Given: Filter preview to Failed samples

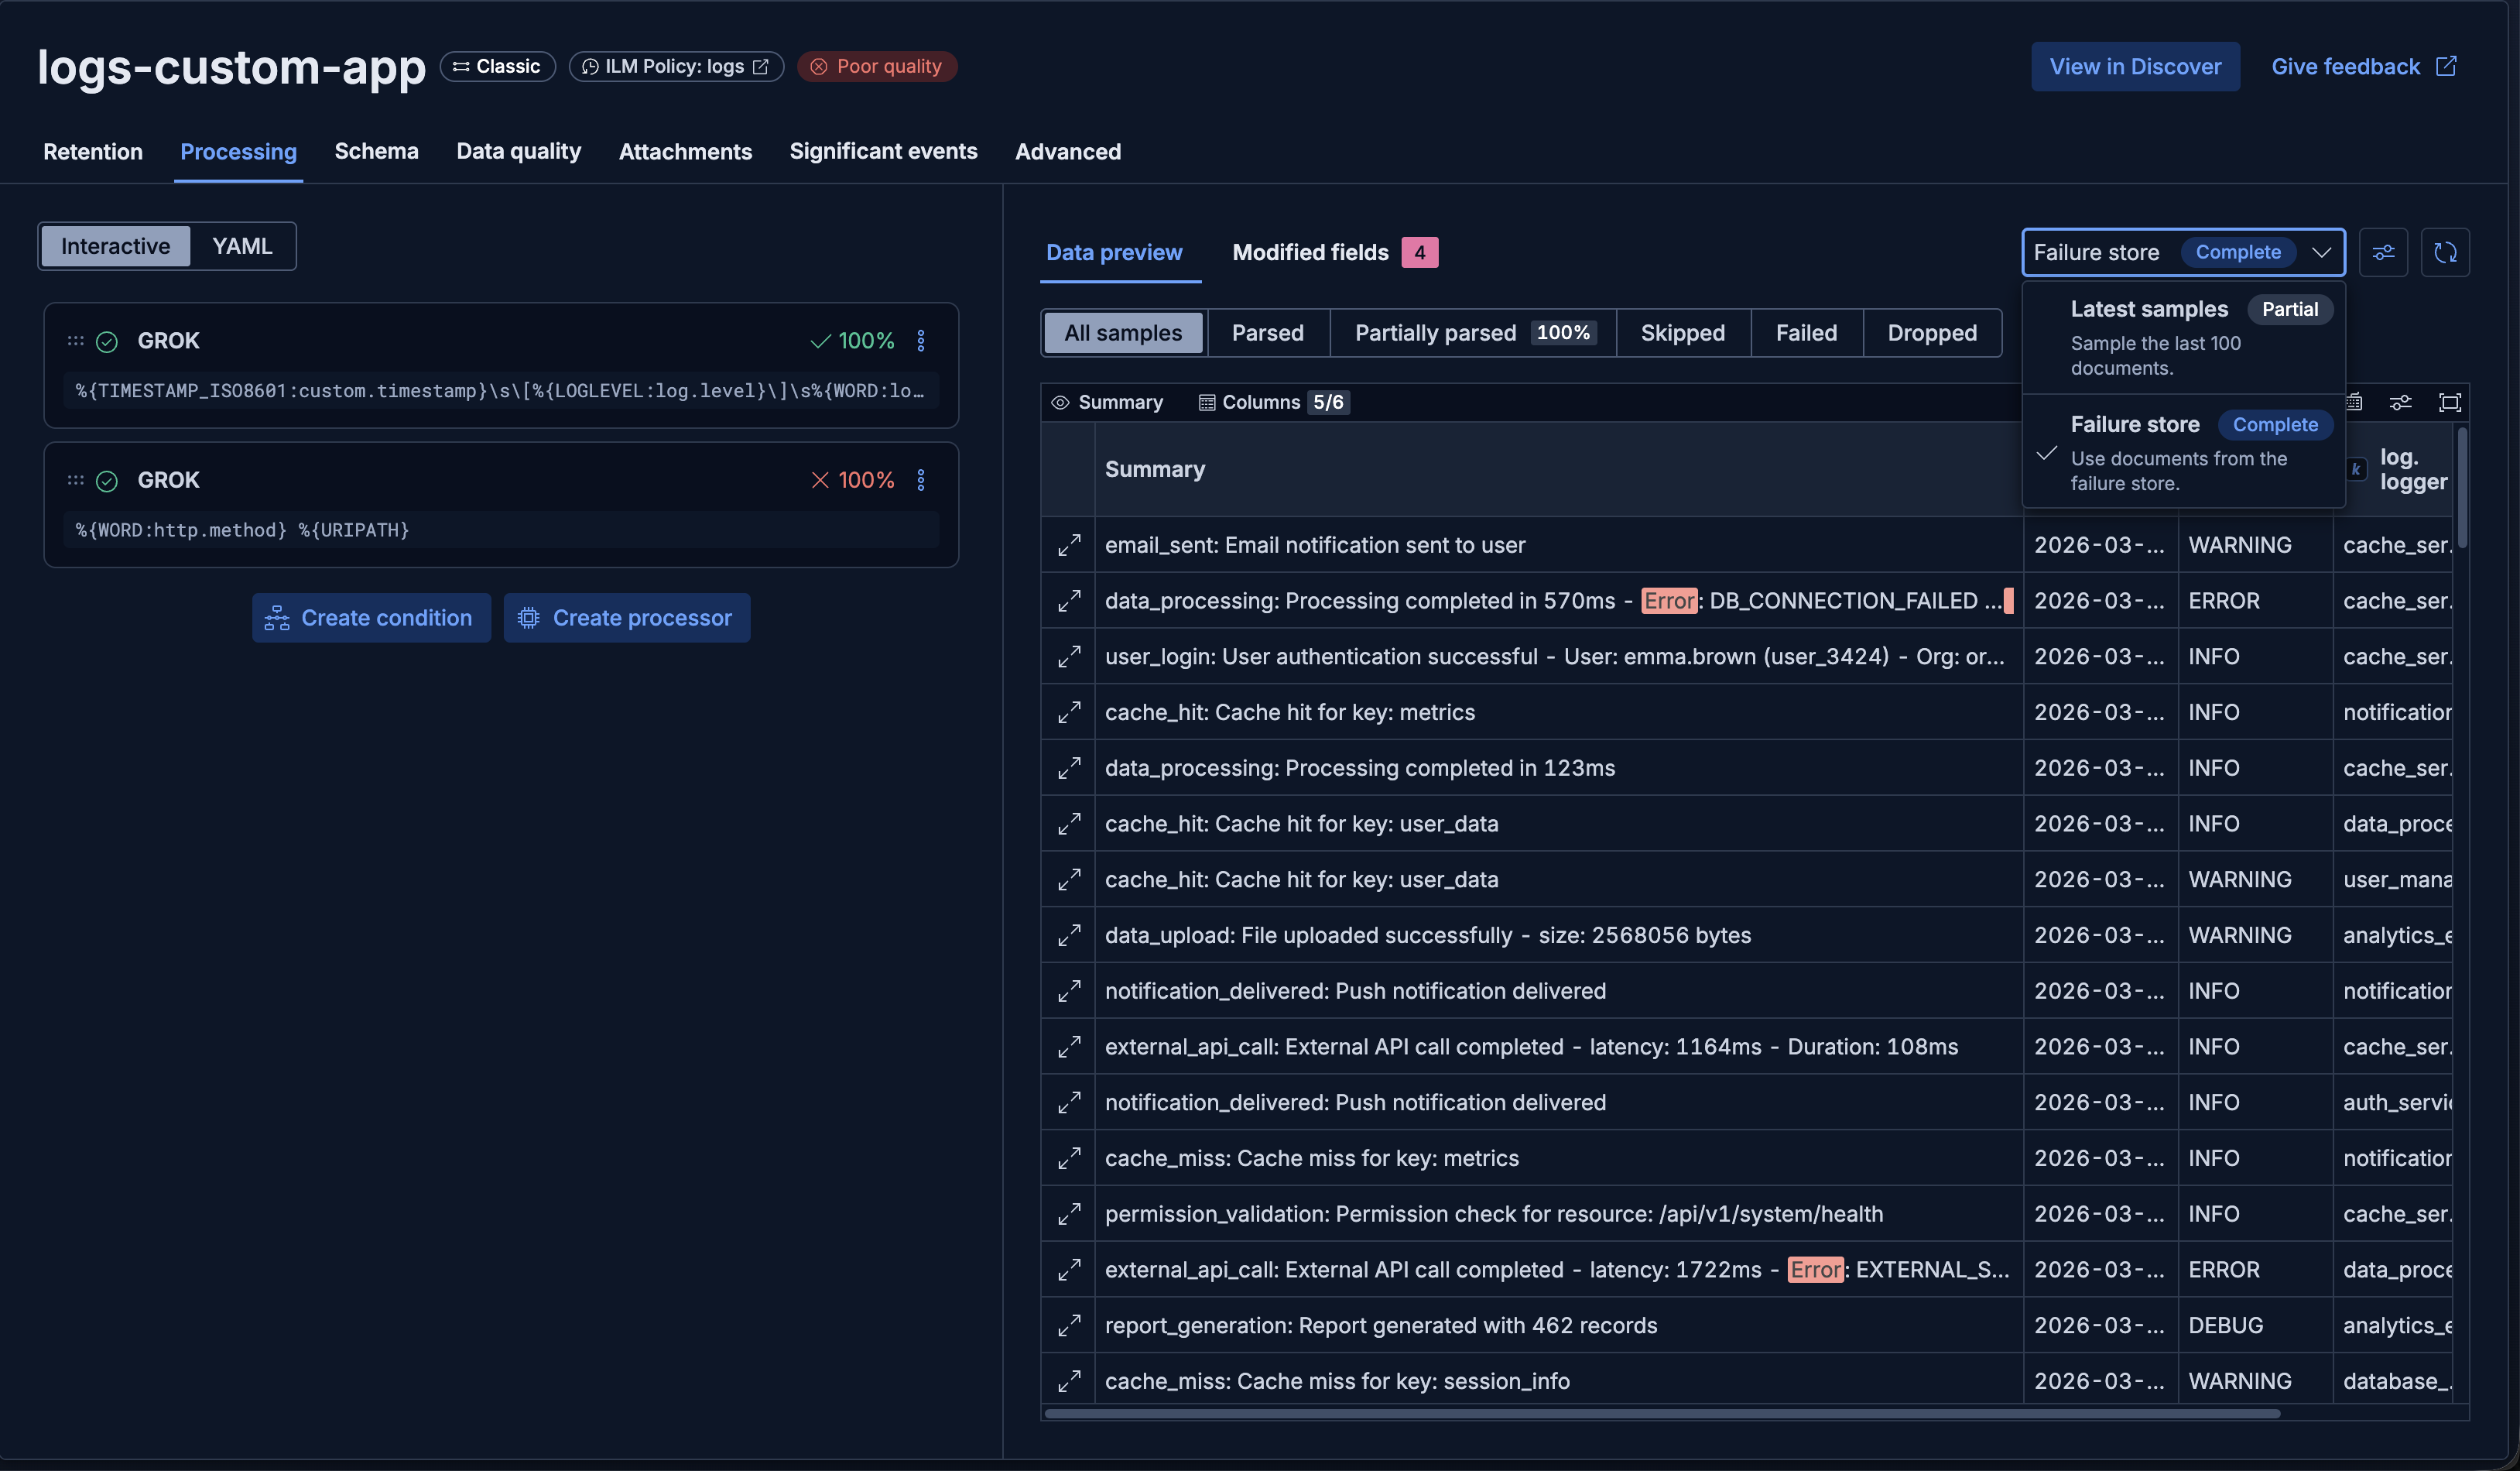Looking at the screenshot, I should click(1806, 333).
